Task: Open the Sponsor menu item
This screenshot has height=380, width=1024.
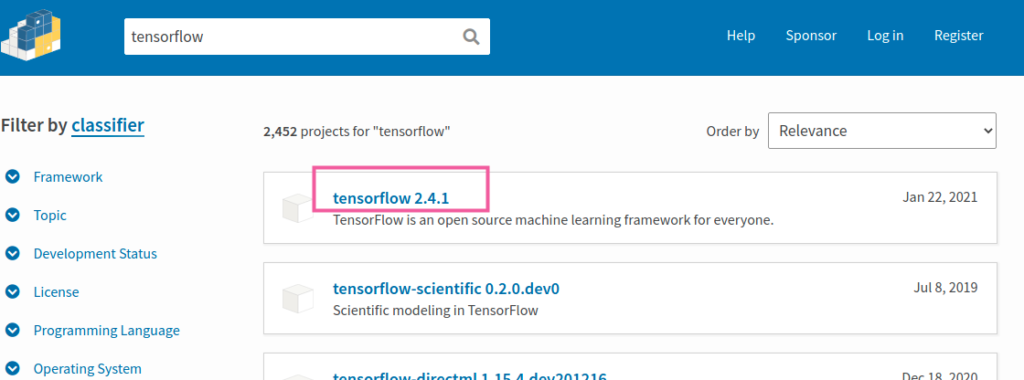Action: tap(811, 36)
